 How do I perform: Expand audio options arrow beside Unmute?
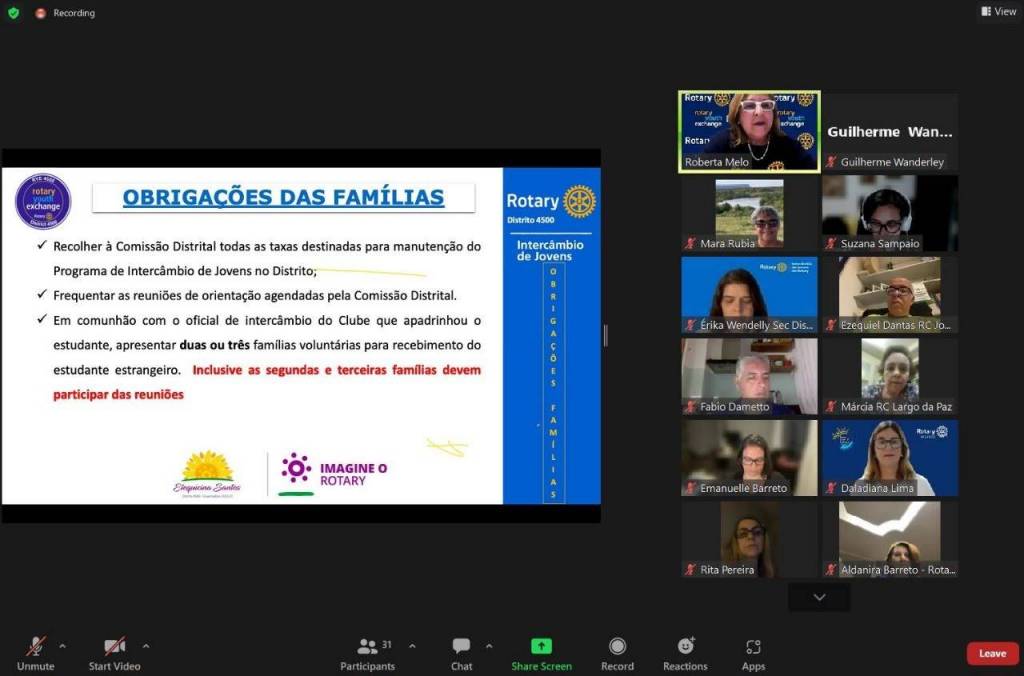(63, 646)
